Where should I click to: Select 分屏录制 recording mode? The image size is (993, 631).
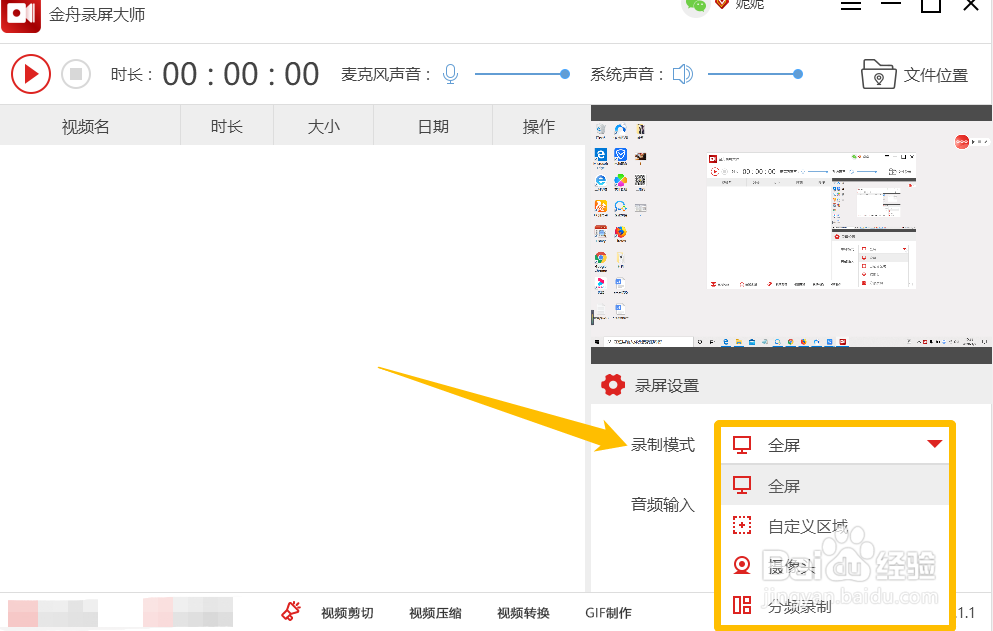pos(835,606)
